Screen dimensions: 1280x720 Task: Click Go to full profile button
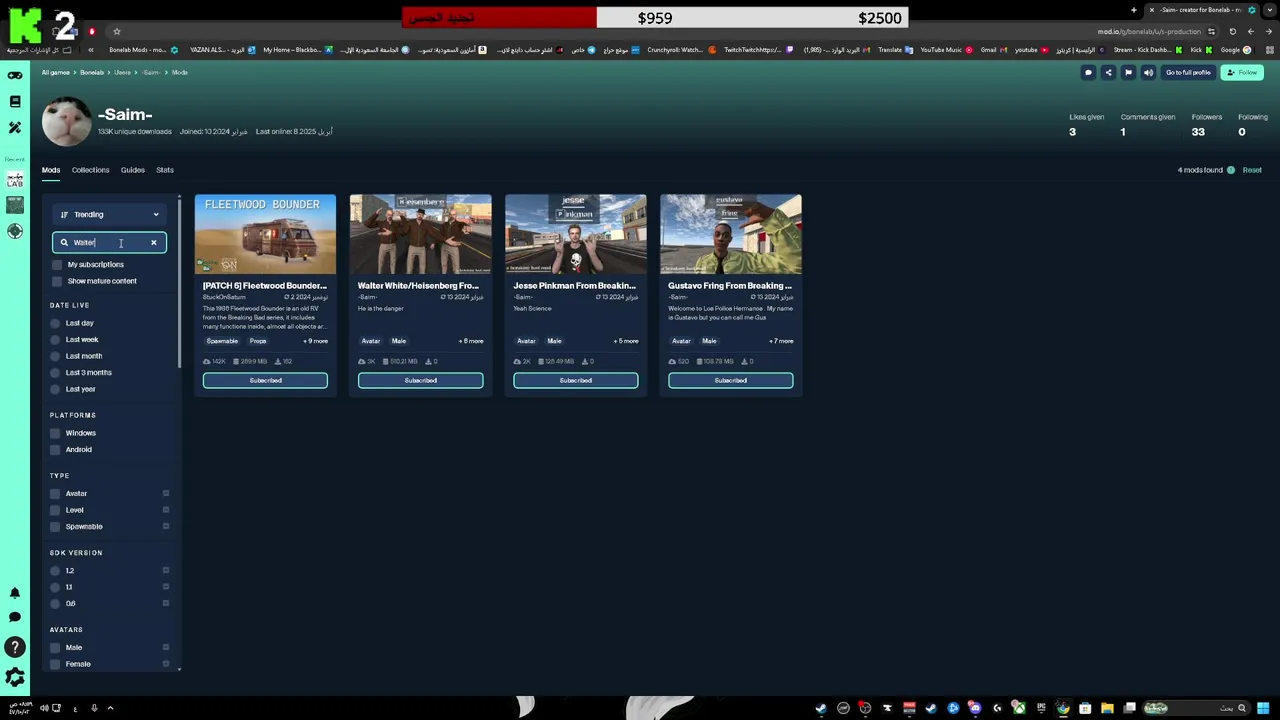pyautogui.click(x=1188, y=72)
